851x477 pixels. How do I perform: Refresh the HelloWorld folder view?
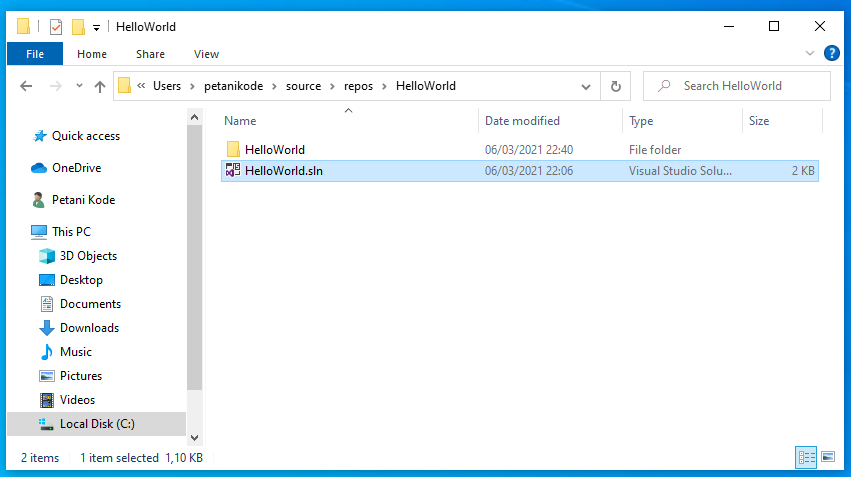click(615, 86)
